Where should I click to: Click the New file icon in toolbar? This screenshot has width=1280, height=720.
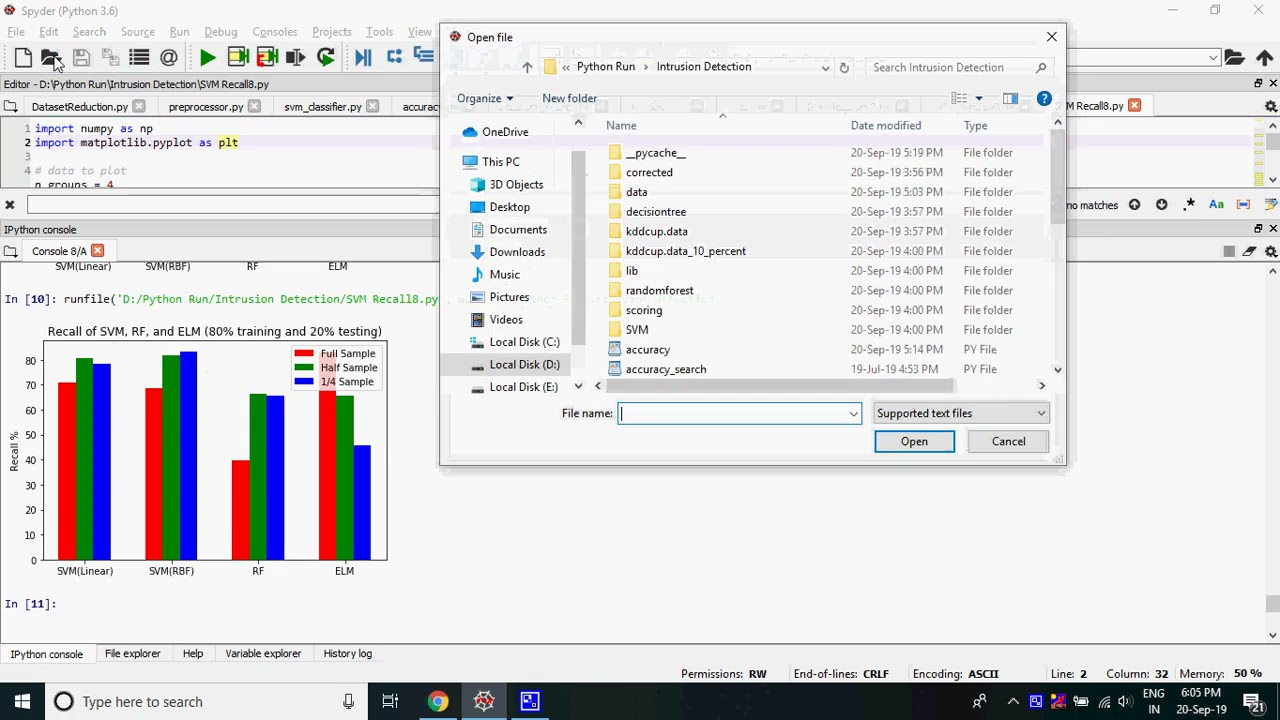(23, 58)
